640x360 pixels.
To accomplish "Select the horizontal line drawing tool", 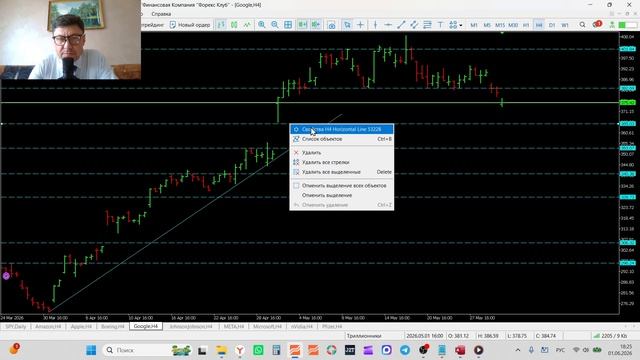I will click(x=388, y=25).
